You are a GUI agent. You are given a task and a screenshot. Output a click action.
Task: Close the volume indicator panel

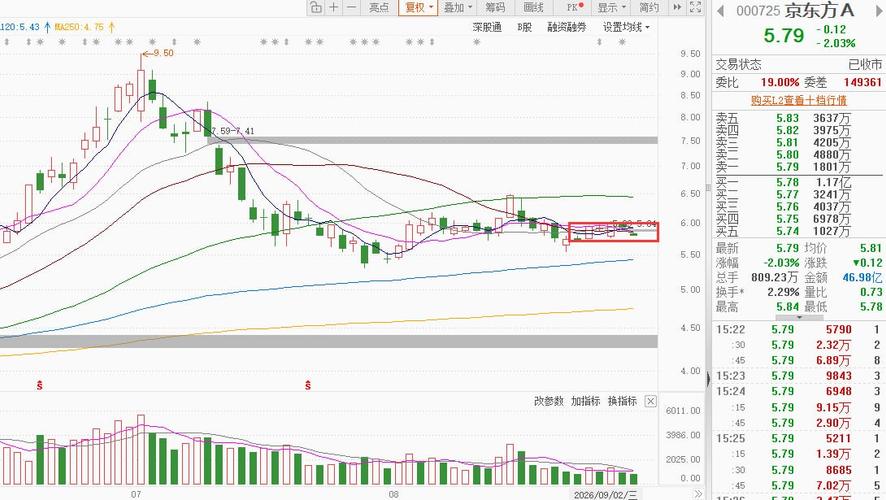(x=650, y=401)
